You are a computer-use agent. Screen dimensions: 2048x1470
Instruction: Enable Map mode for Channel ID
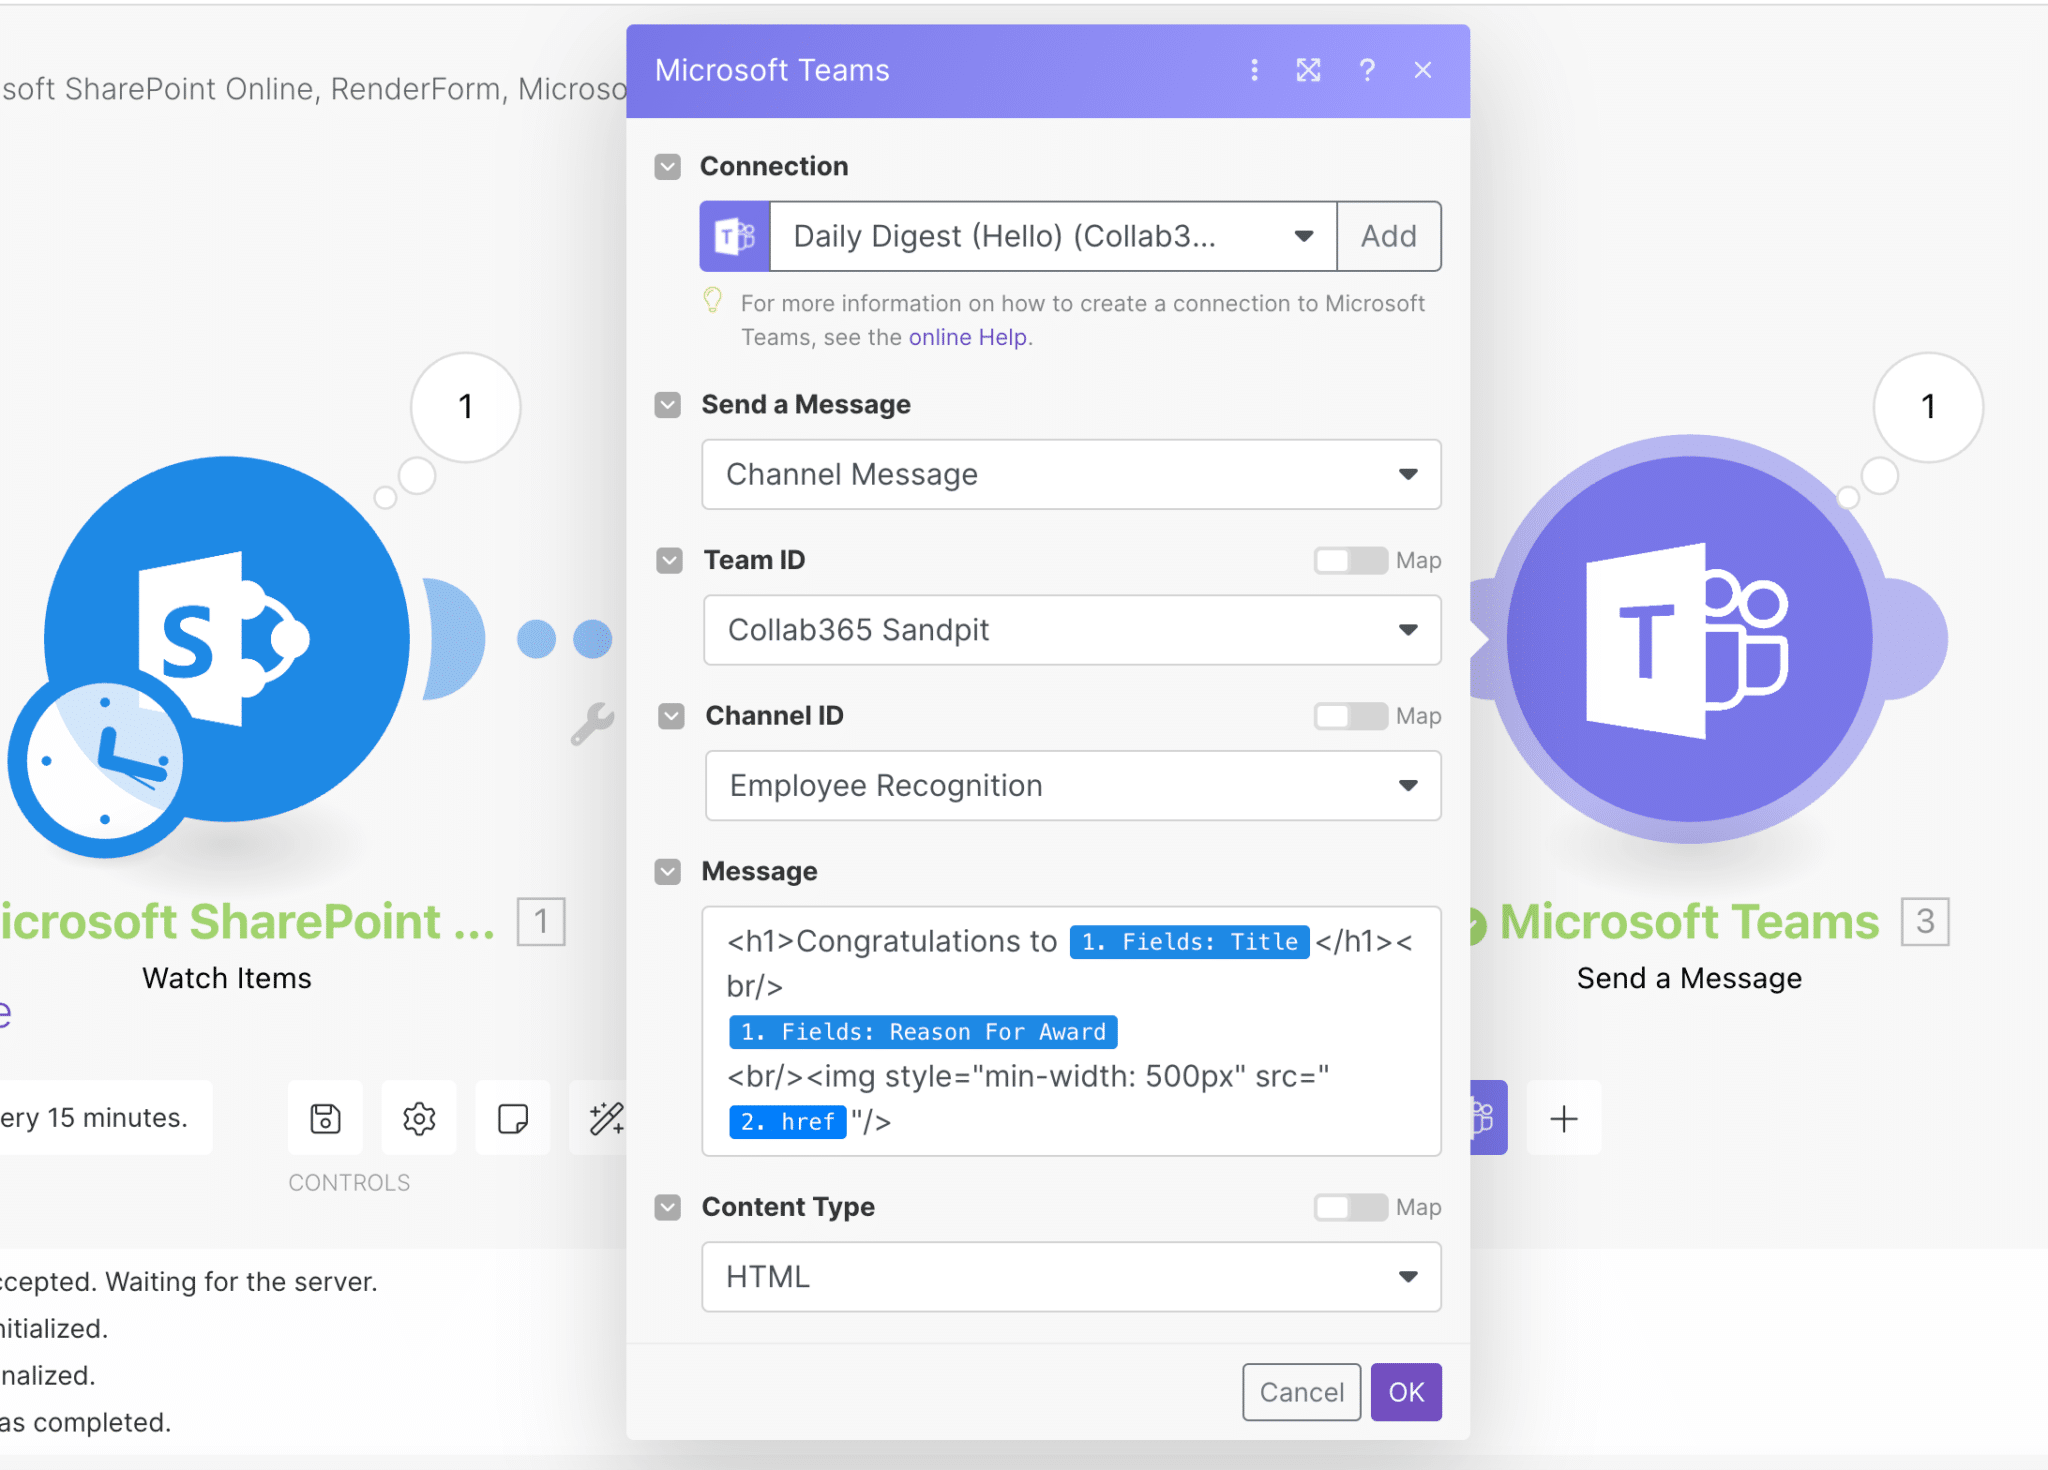point(1350,716)
